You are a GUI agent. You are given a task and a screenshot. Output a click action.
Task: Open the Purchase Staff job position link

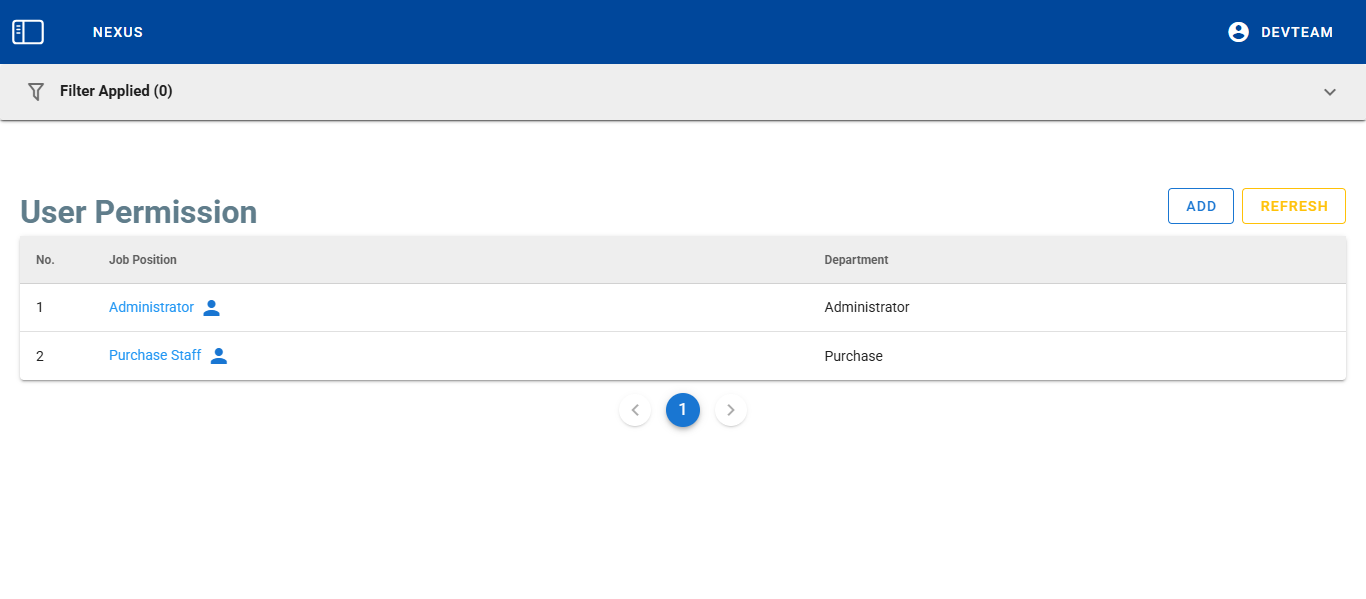155,356
